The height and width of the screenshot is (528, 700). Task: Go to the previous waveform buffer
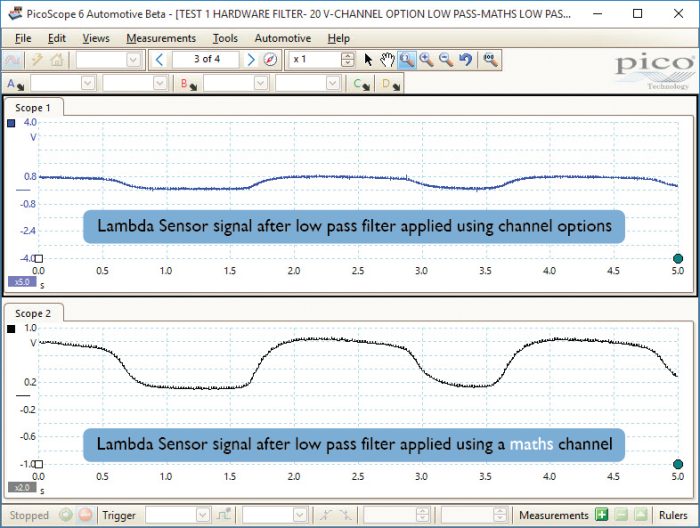point(159,59)
